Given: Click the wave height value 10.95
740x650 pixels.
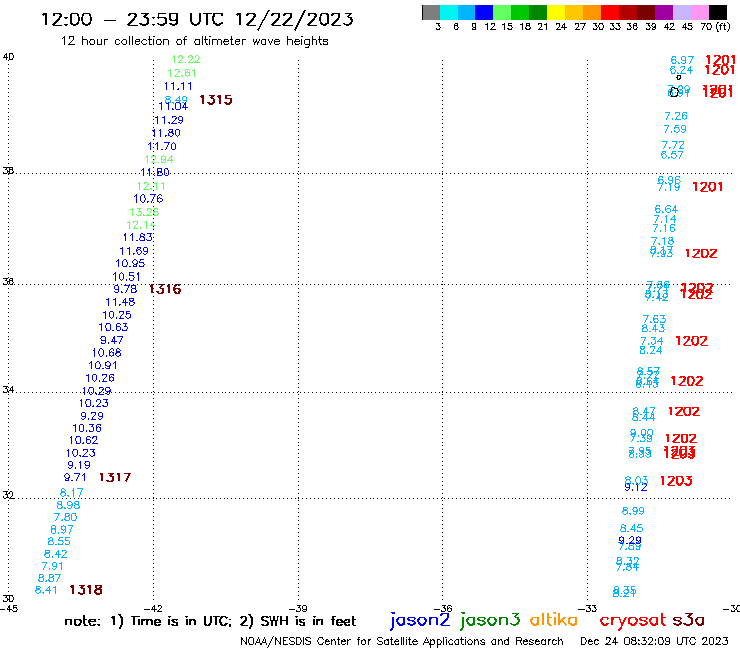Looking at the screenshot, I should (130, 263).
